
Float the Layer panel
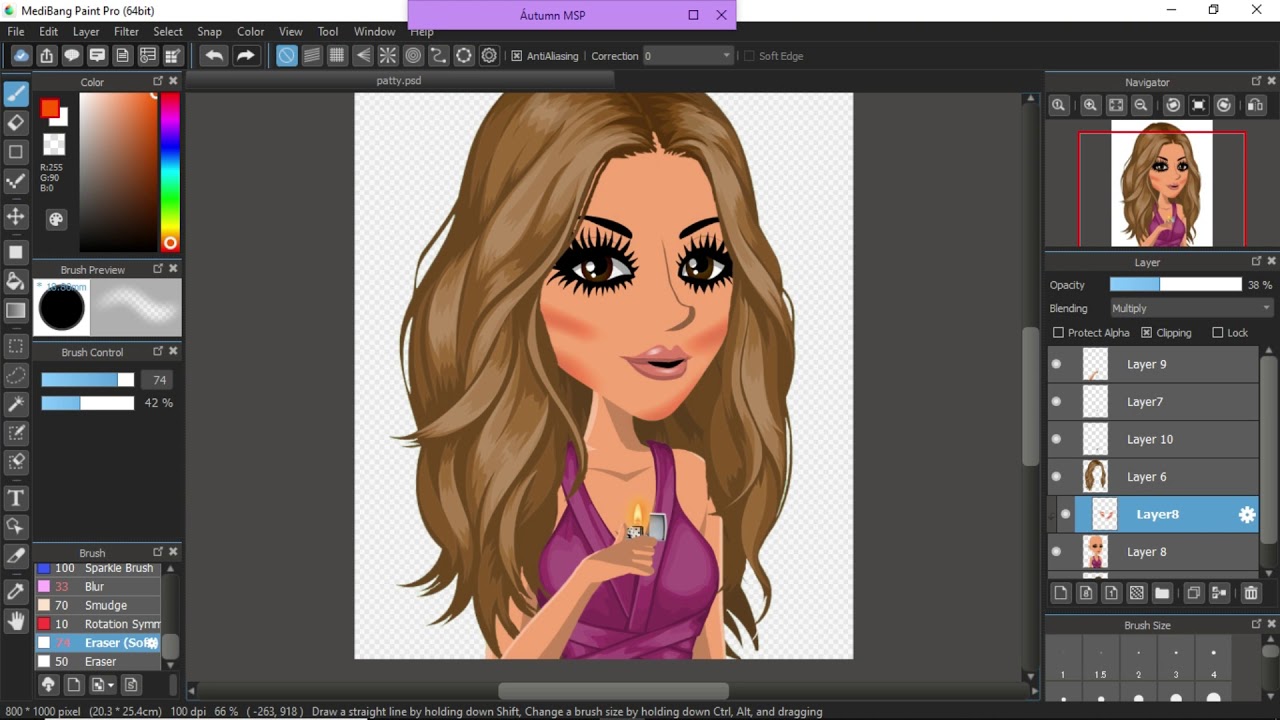(x=1256, y=261)
